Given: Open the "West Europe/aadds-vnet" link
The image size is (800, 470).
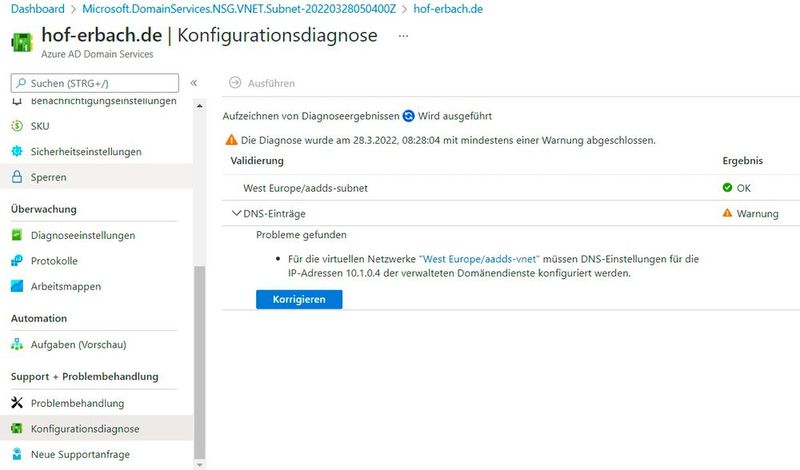Looking at the screenshot, I should pos(479,259).
